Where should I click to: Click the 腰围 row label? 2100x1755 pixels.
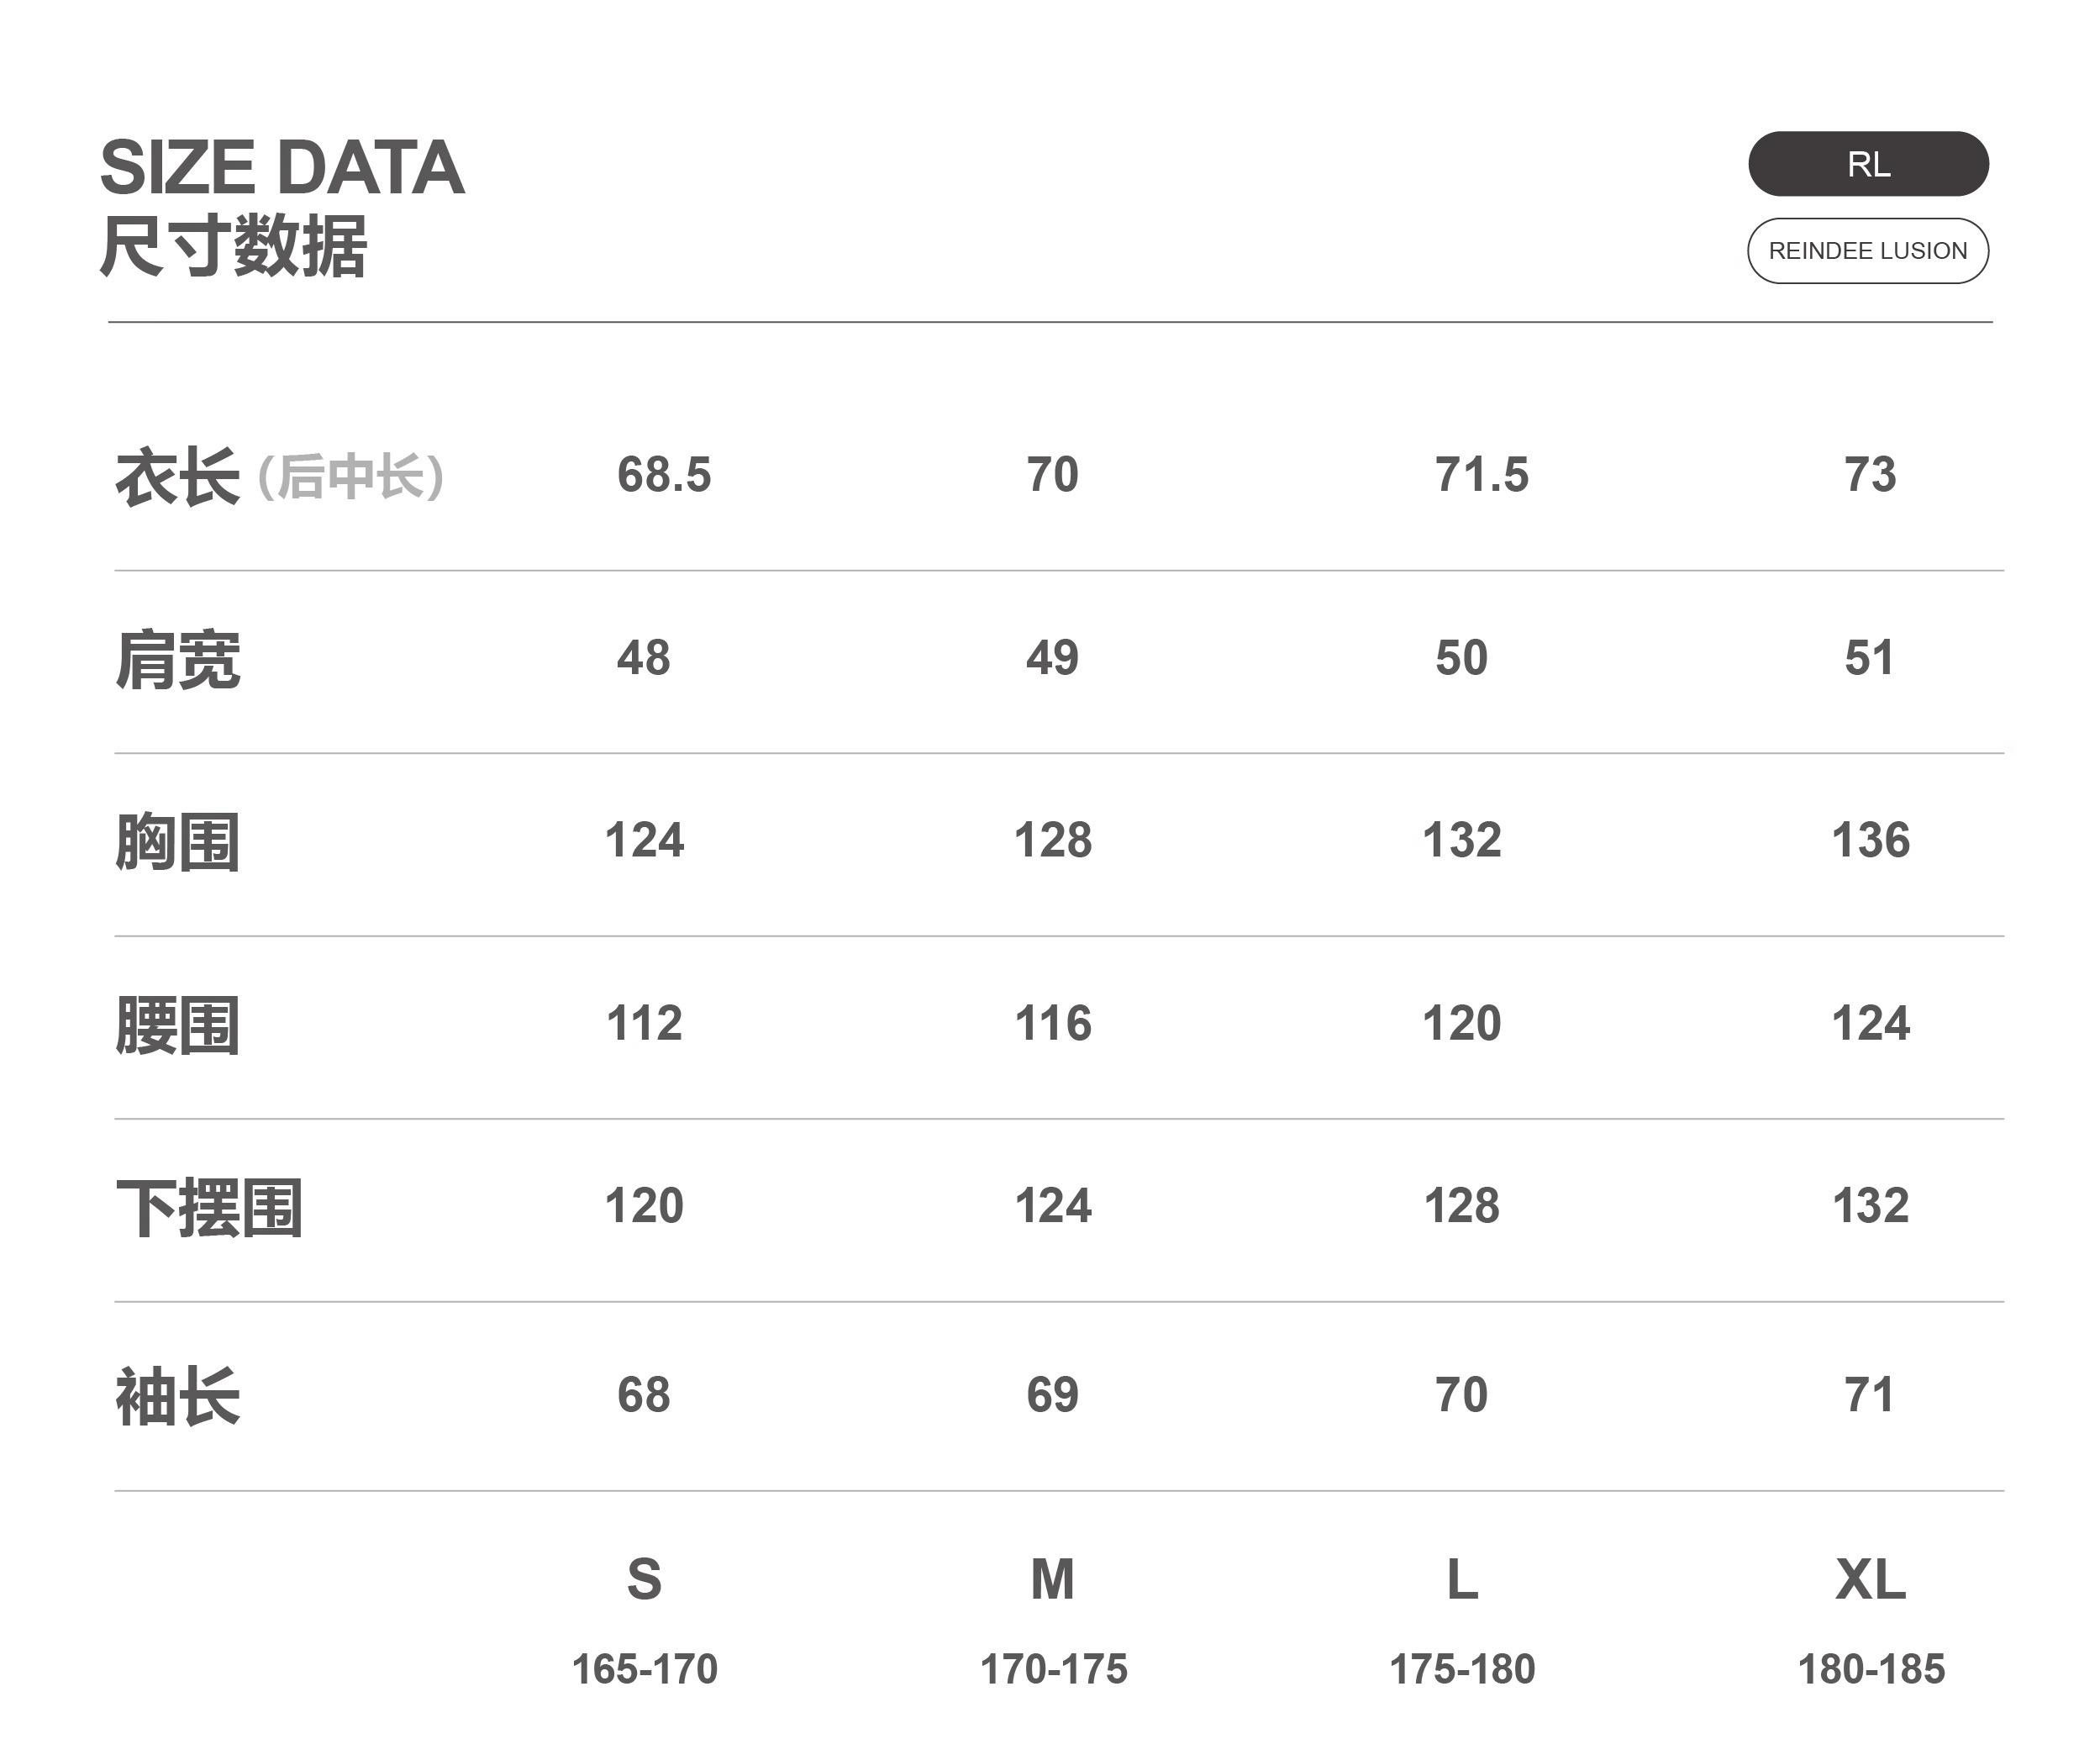[x=178, y=1025]
